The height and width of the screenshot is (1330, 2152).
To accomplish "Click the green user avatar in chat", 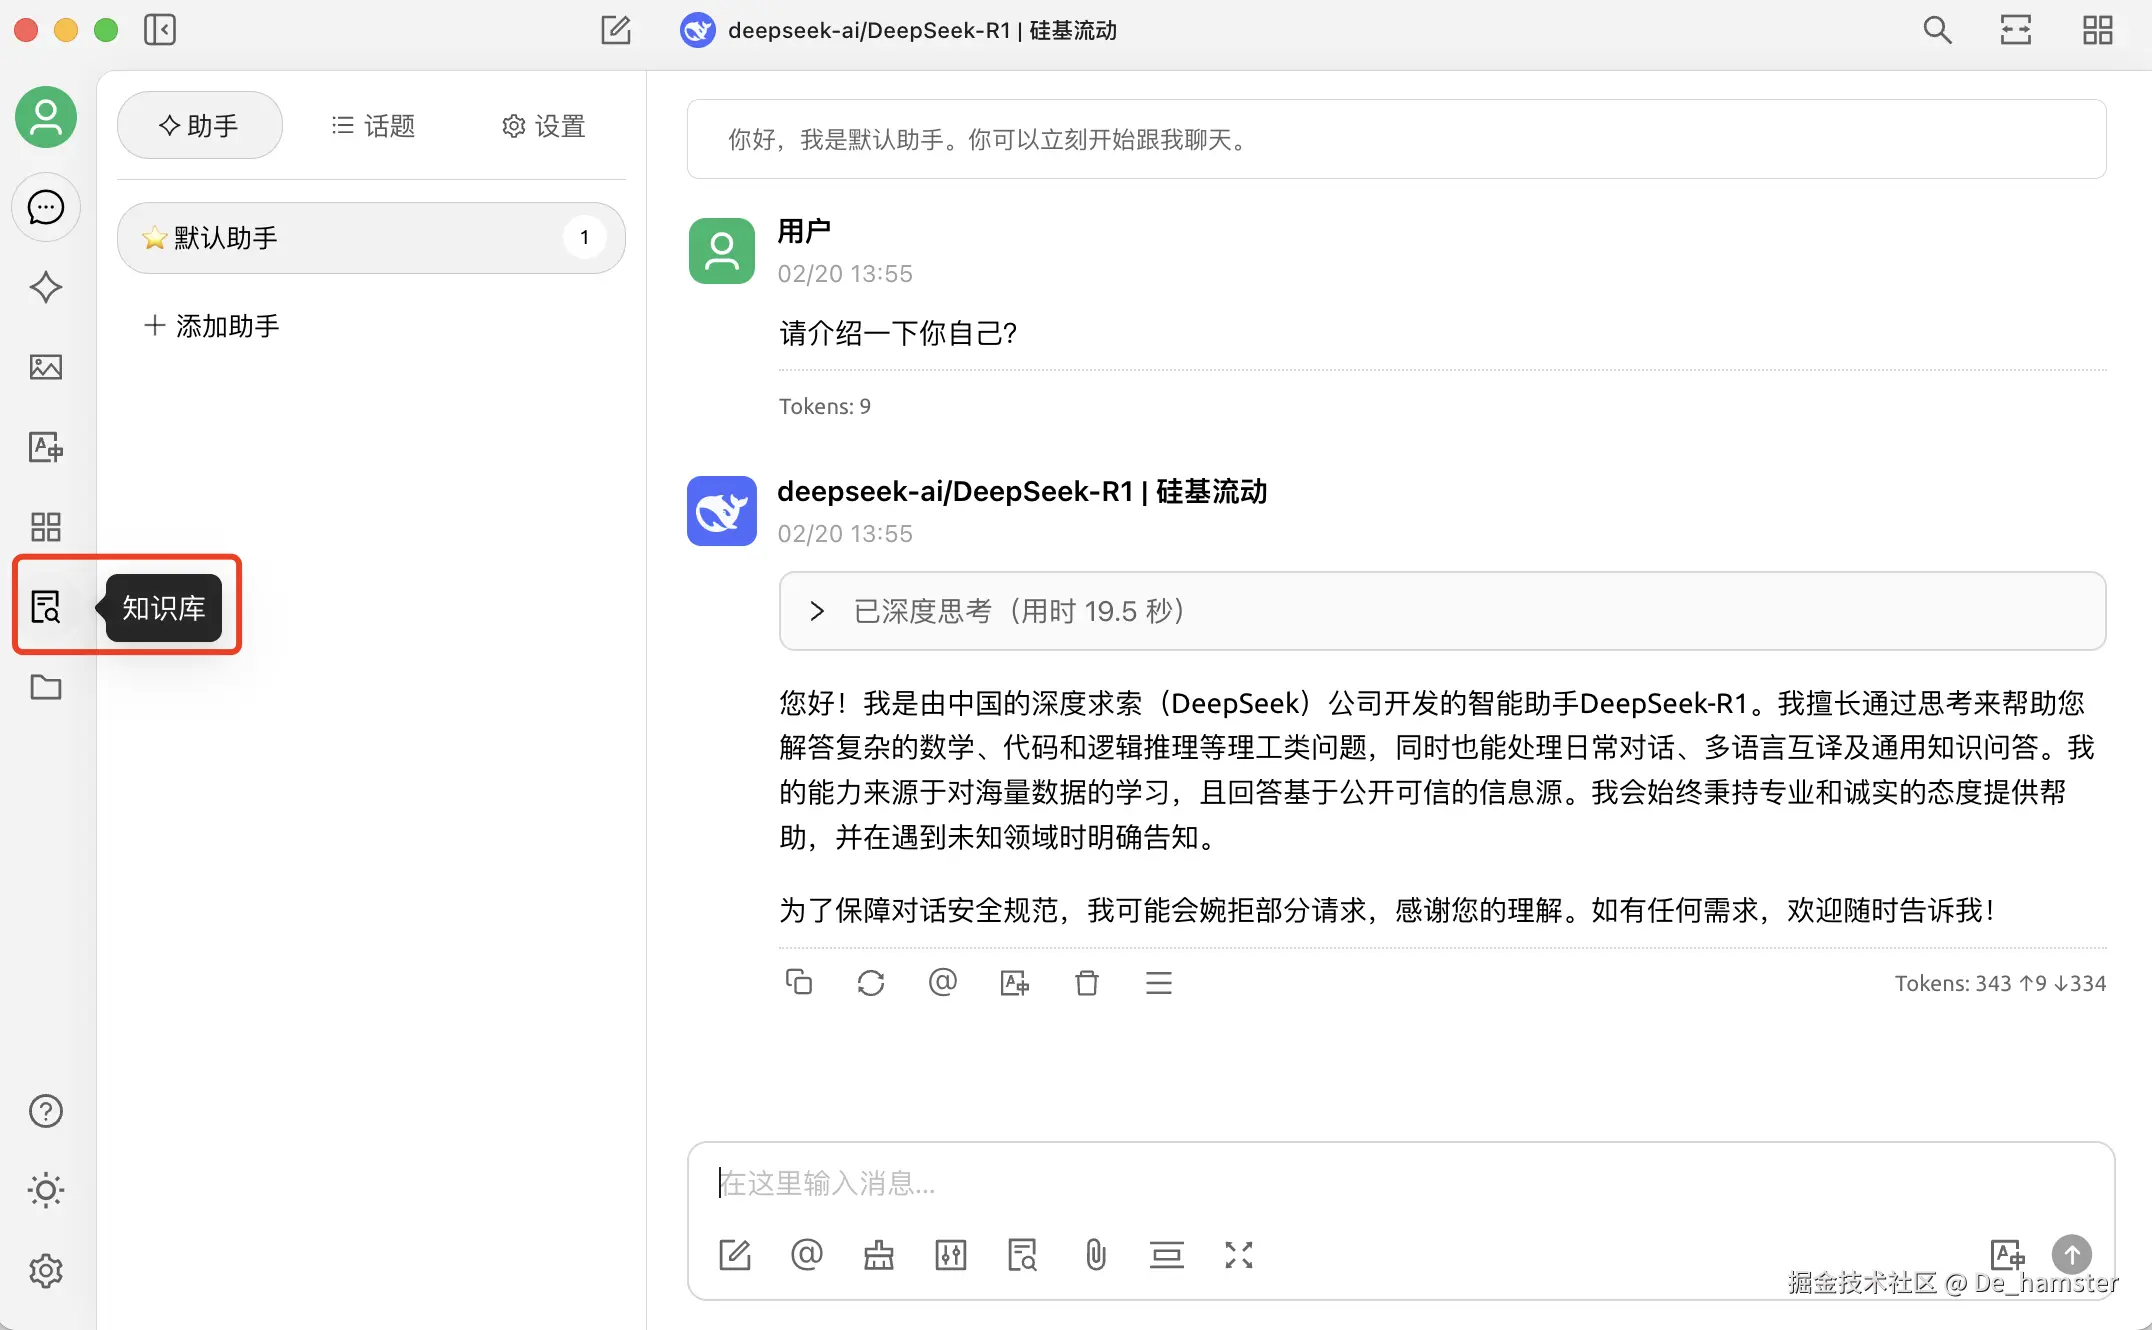I will 722,251.
